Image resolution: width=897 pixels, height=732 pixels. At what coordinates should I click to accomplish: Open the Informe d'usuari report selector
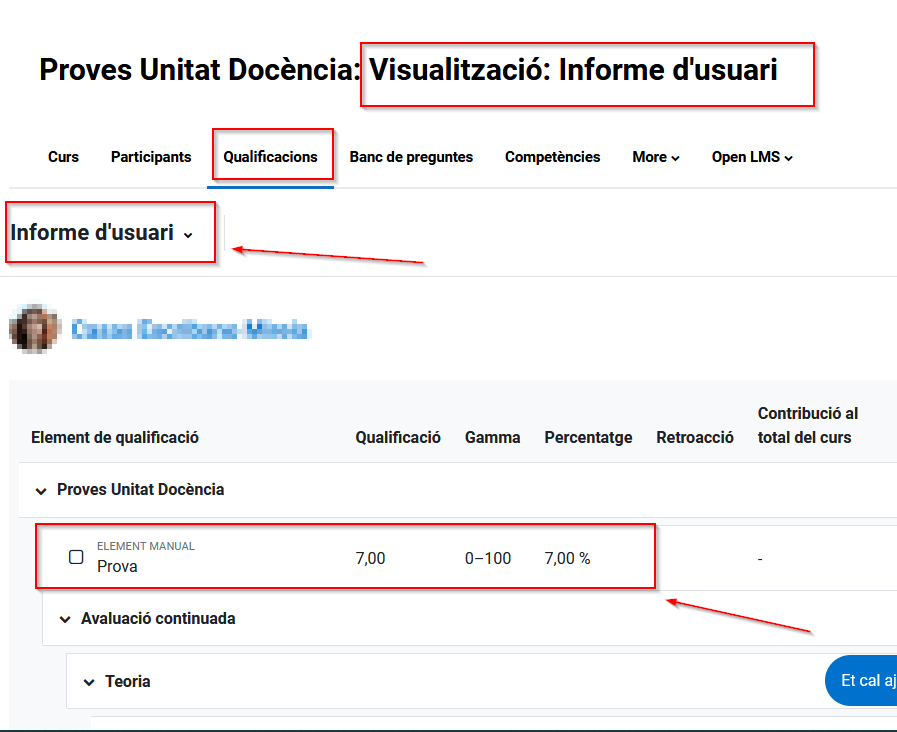point(101,233)
